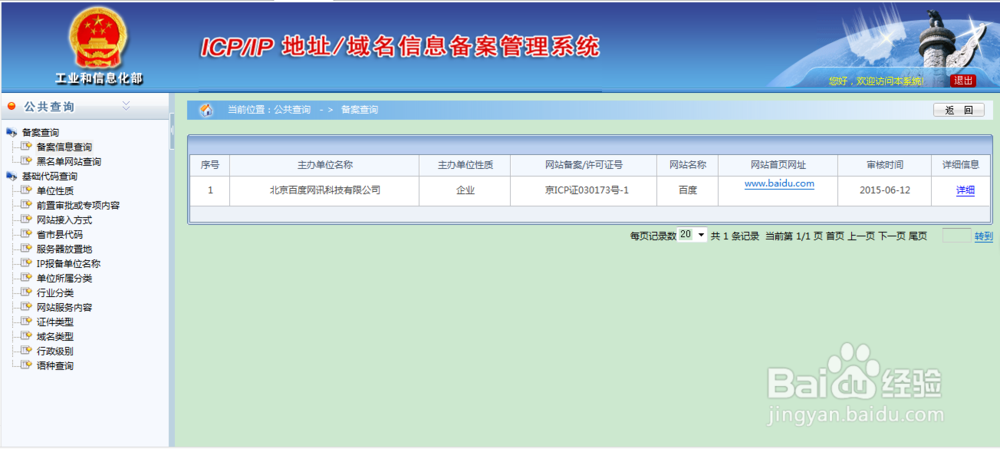Expand the 基础代码查询 tree node

pyautogui.click(x=11, y=176)
